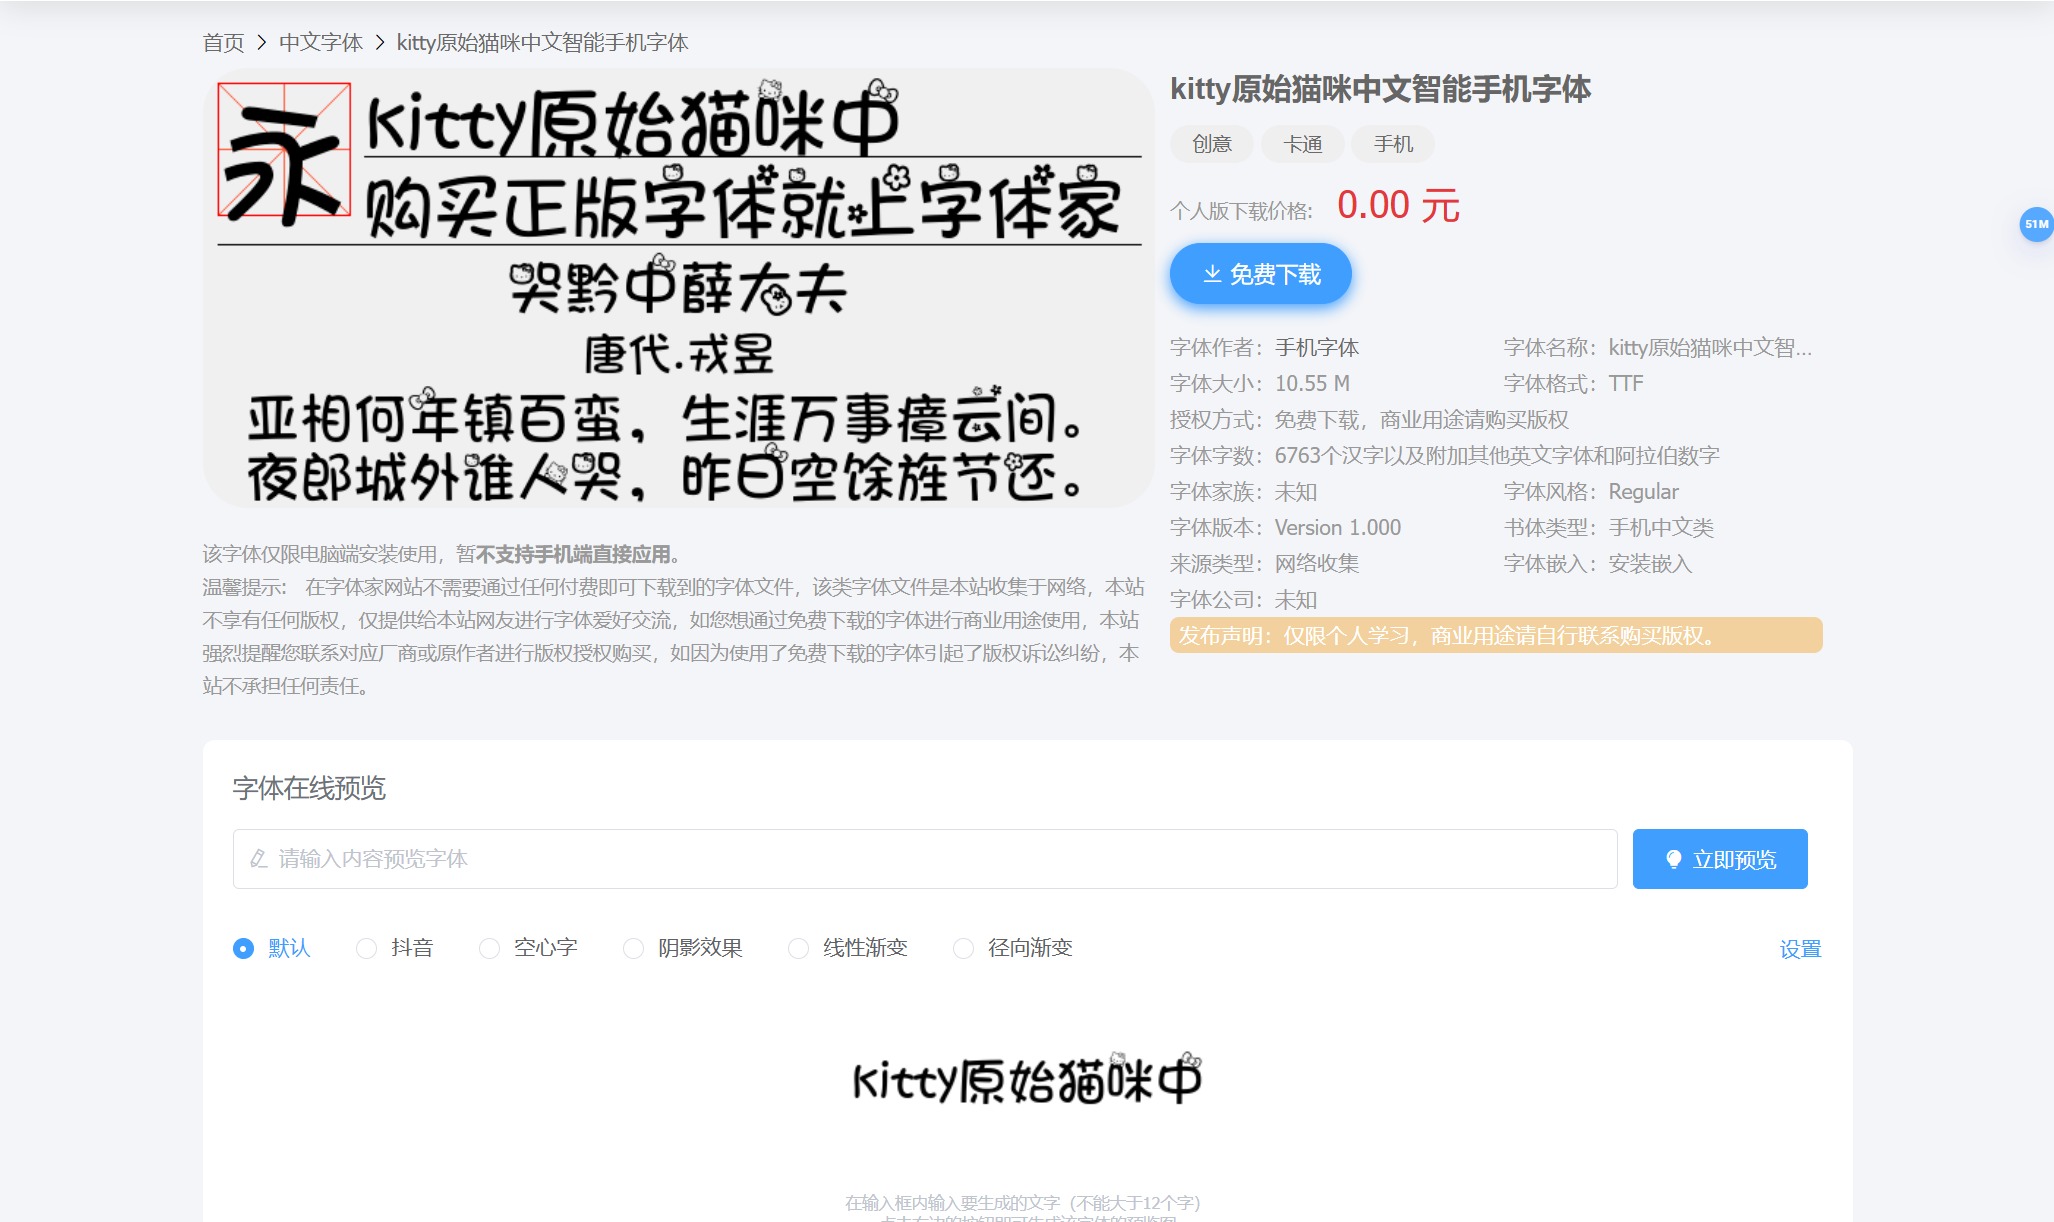This screenshot has height=1222, width=2054.
Task: Open the 创意 tag
Action: 1212,144
